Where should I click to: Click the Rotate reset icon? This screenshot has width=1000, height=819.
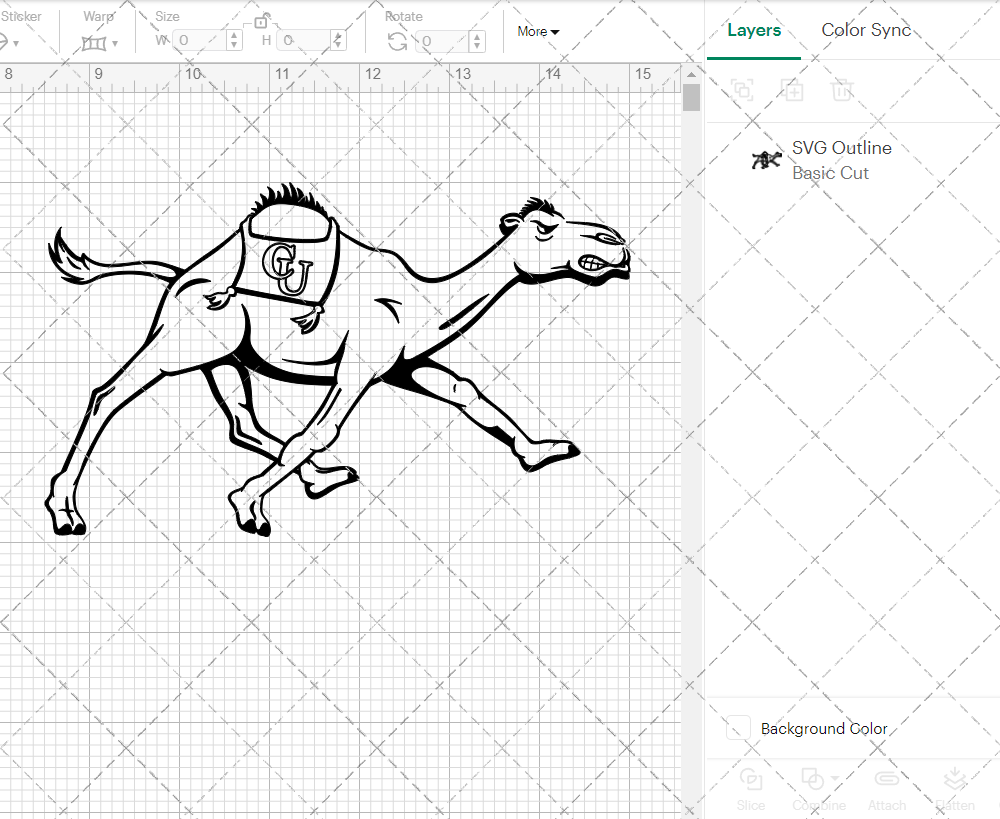tap(399, 41)
